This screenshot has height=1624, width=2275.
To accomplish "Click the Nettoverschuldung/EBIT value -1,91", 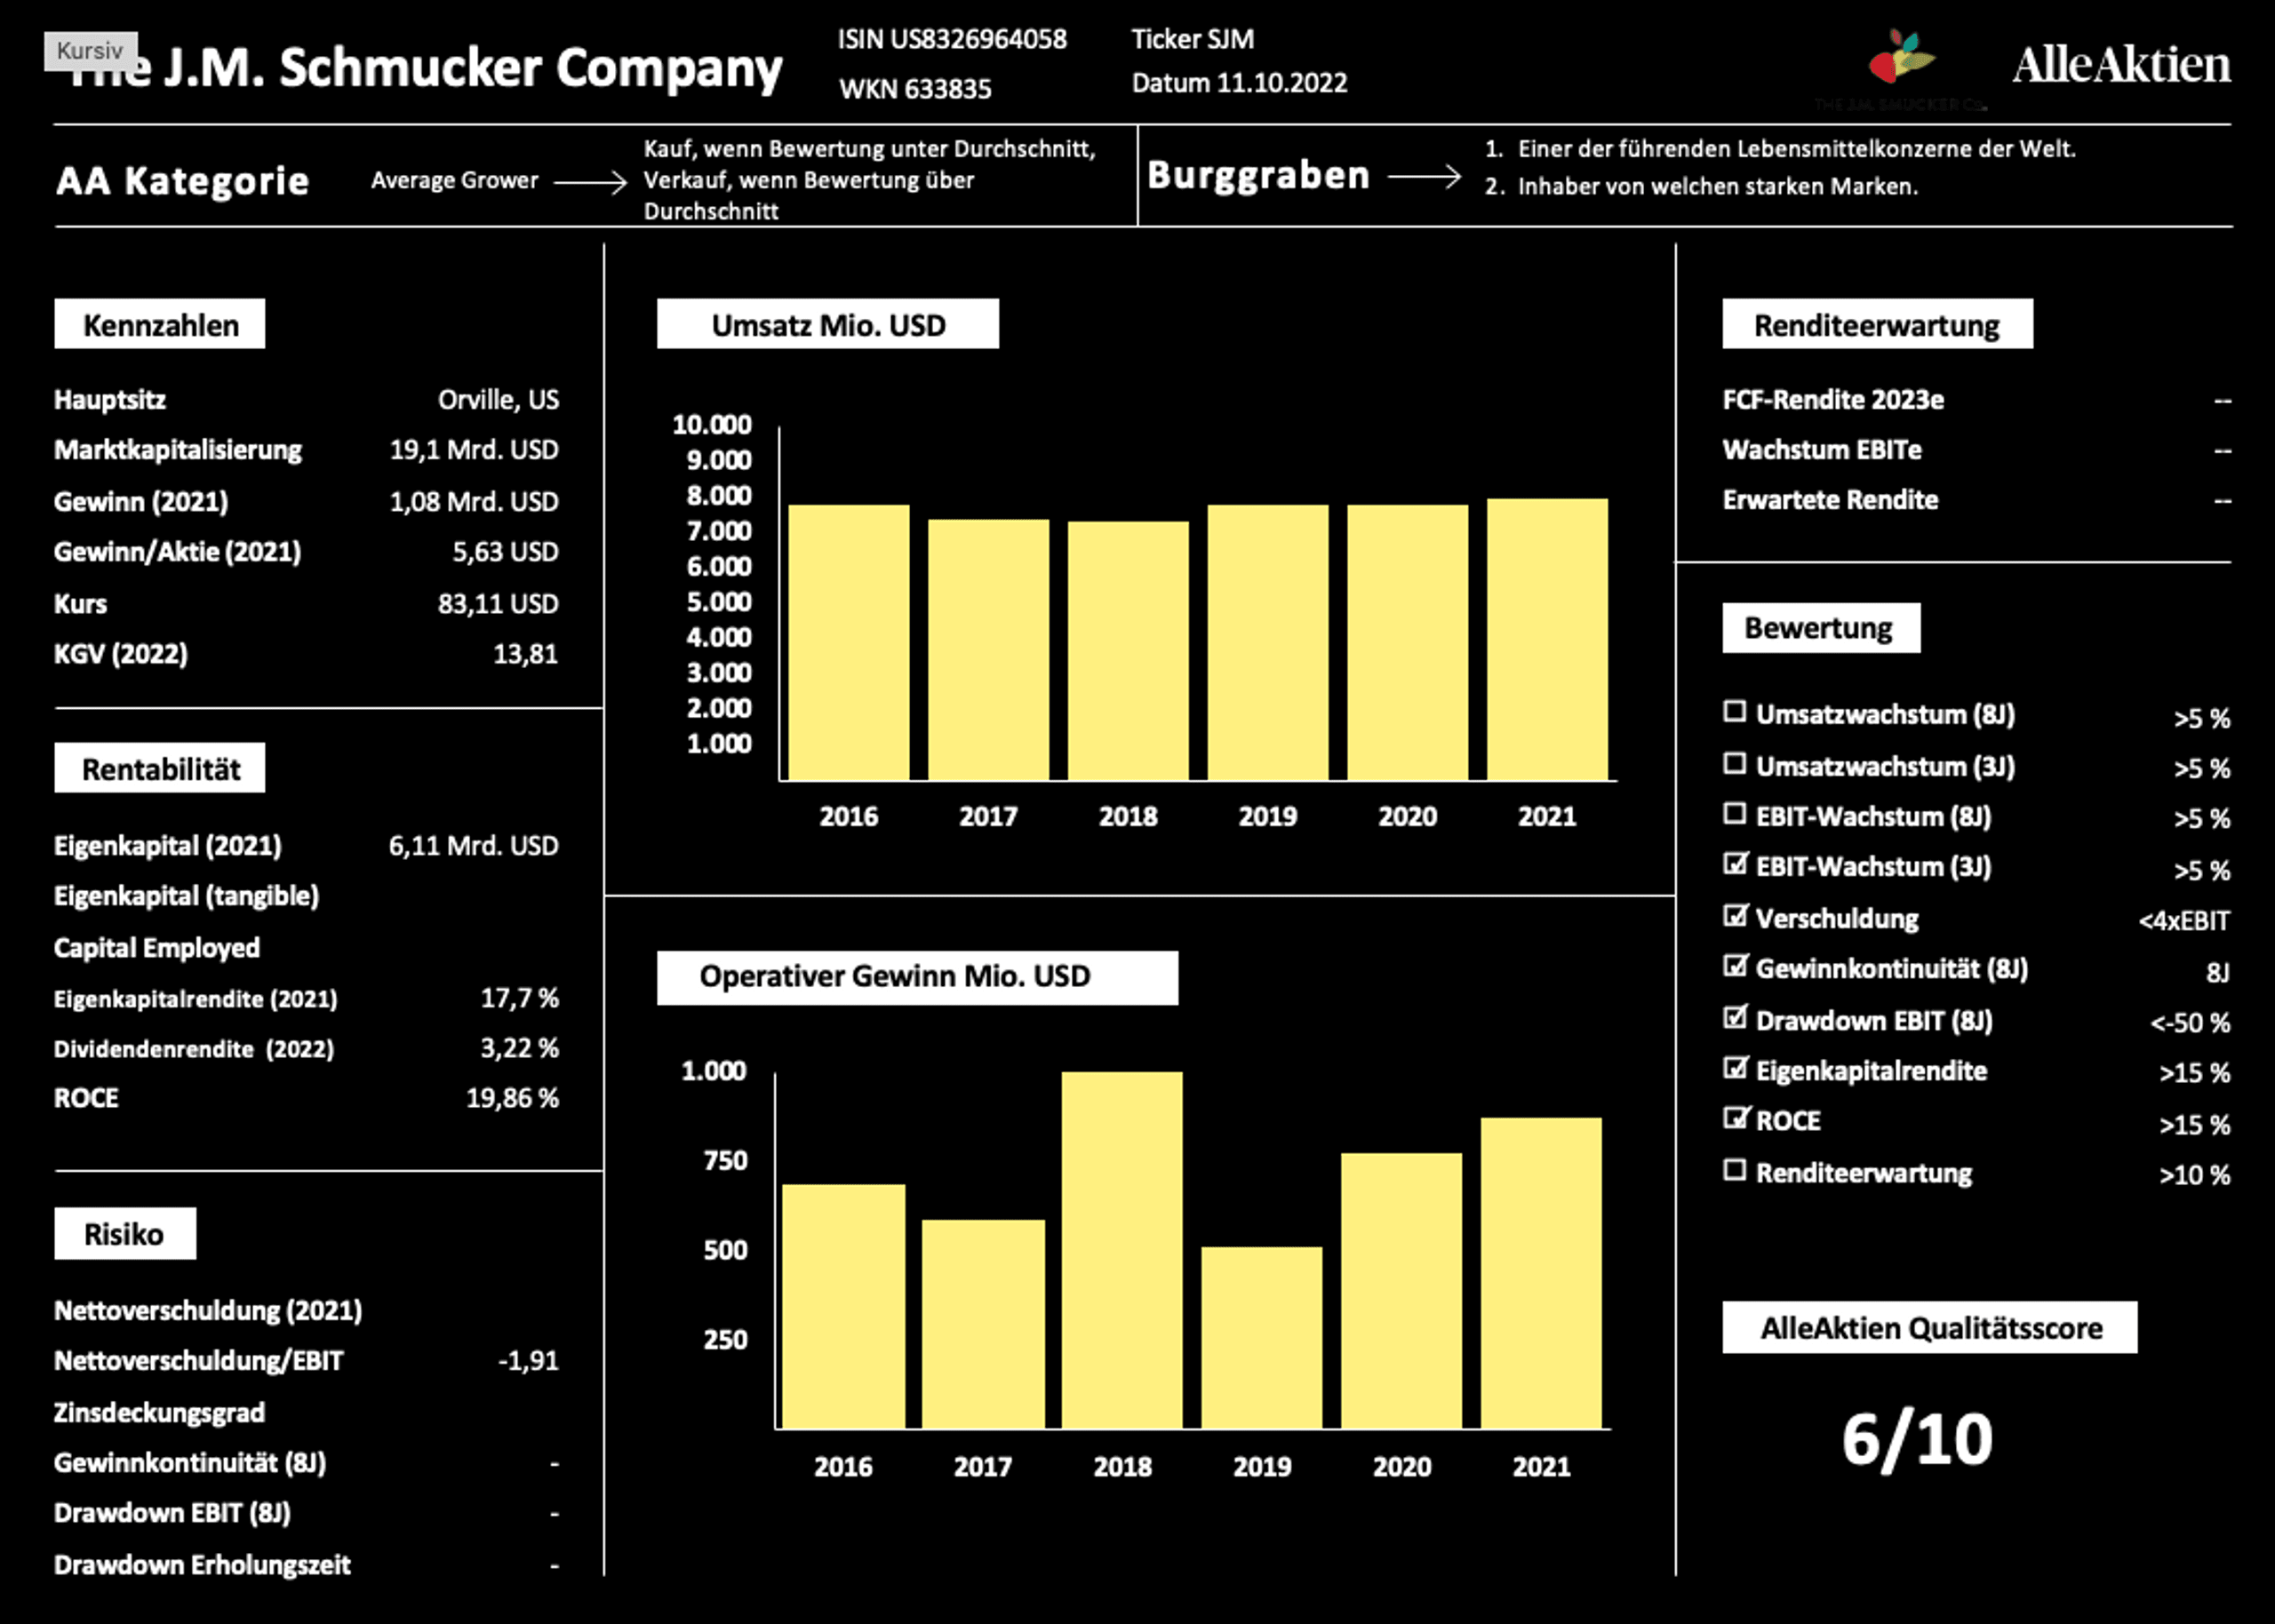I will (x=528, y=1361).
